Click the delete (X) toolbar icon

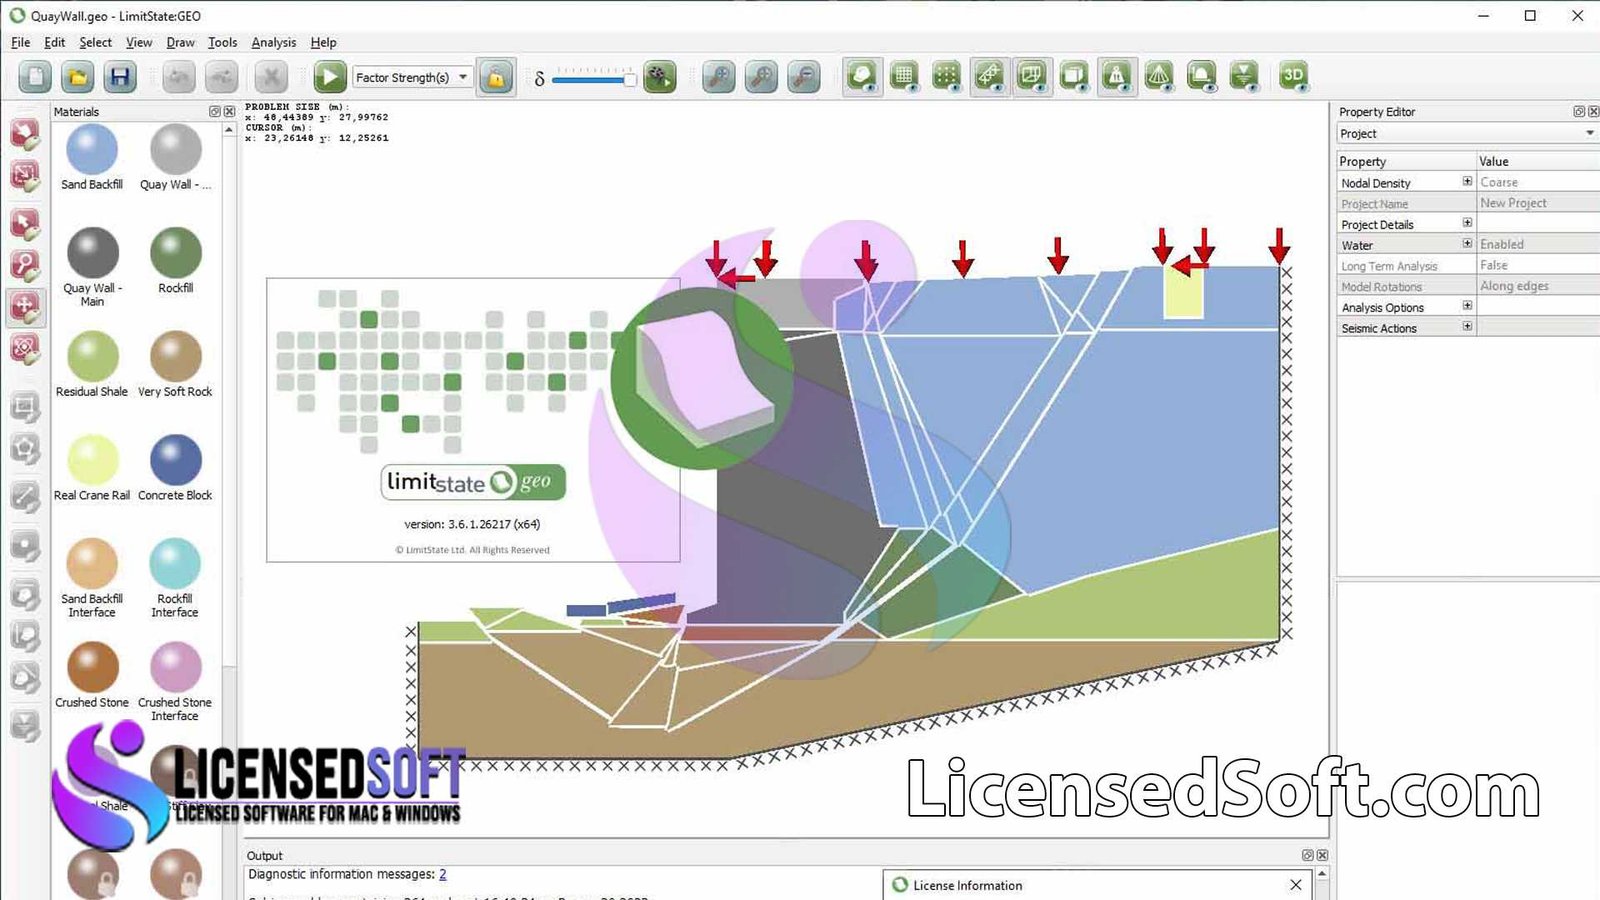click(271, 77)
